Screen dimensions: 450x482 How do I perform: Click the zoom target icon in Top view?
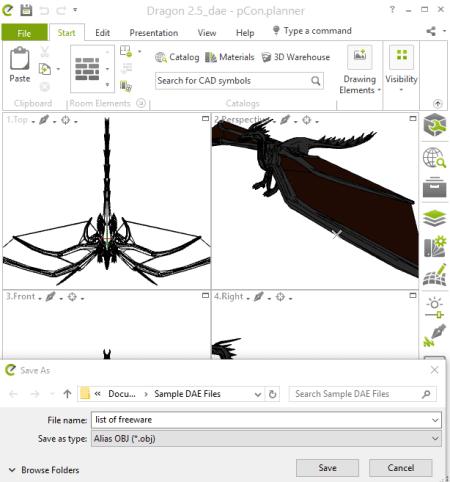66,120
